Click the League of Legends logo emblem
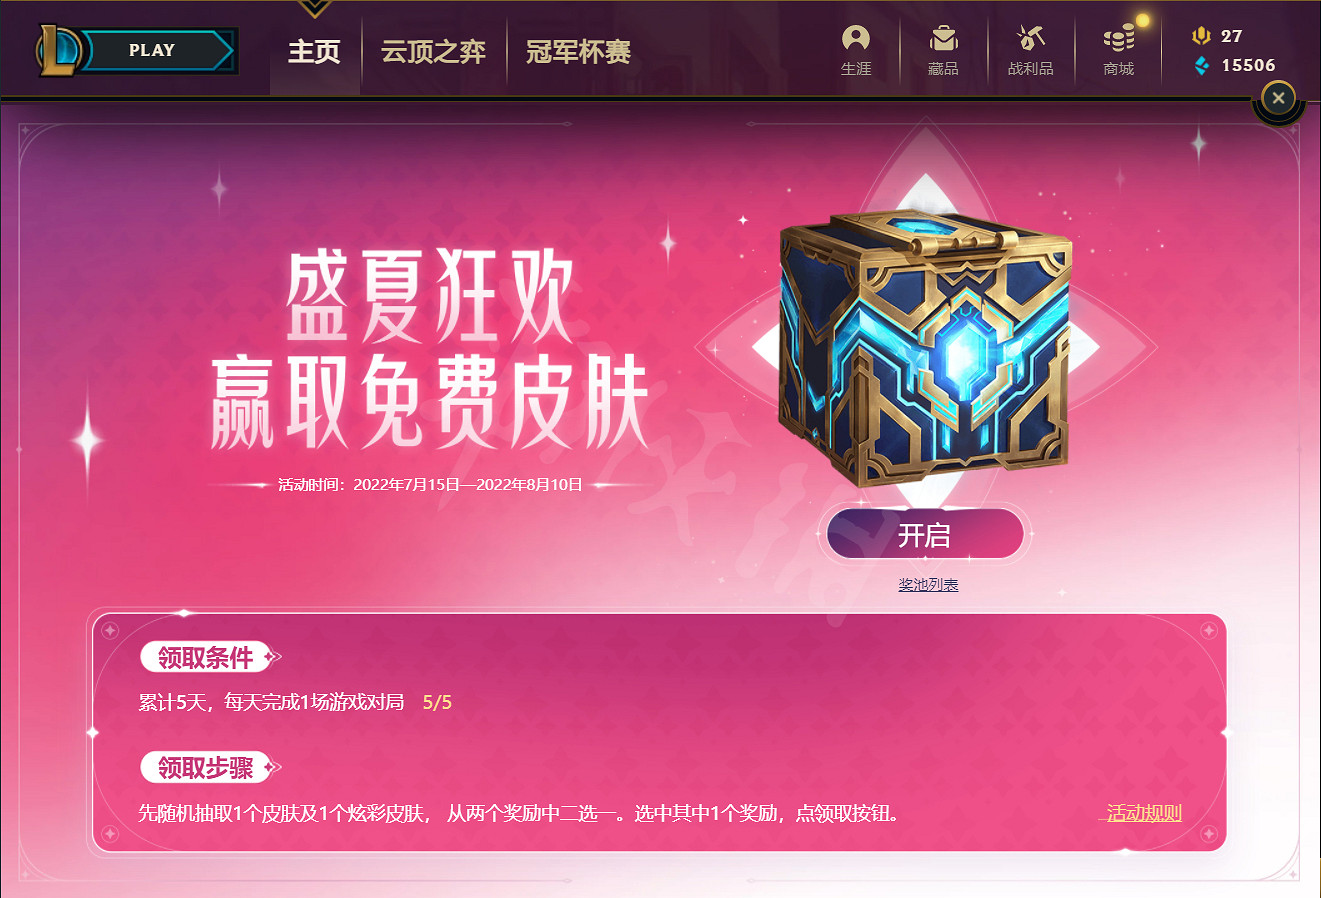The width and height of the screenshot is (1321, 898). (59, 50)
